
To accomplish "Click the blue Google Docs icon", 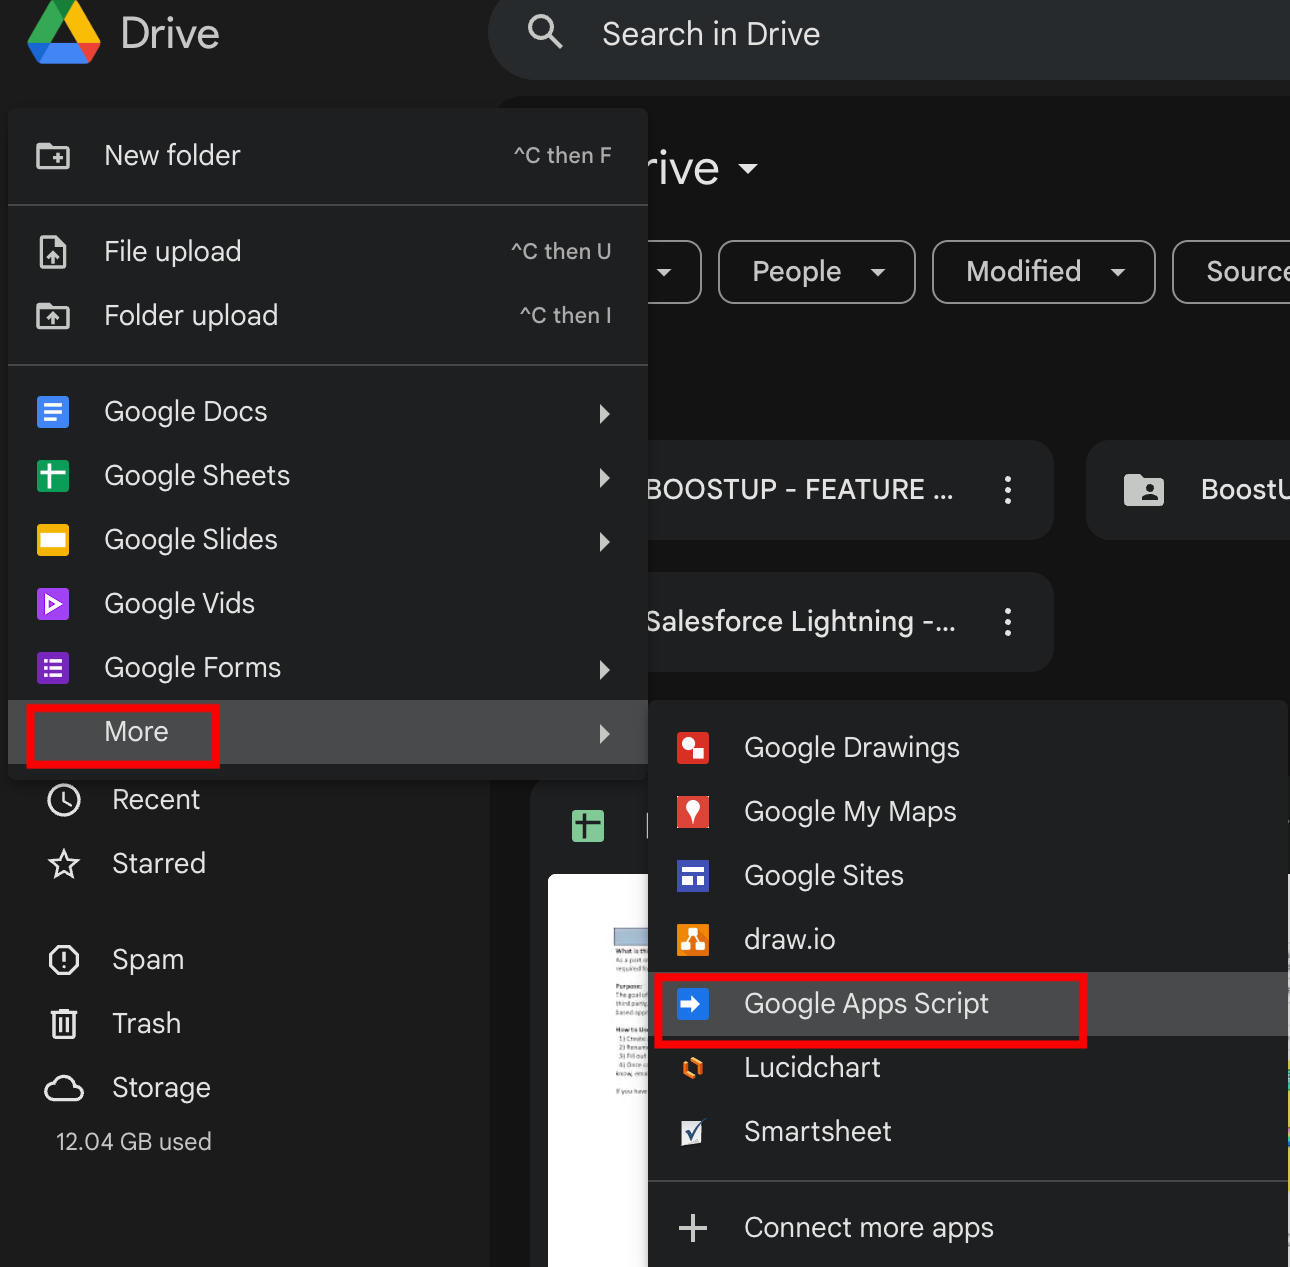I will pos(53,412).
